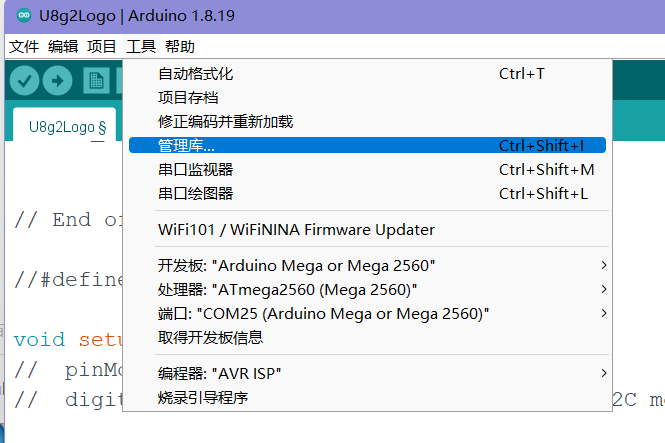Expand the 端口 COM25 port submenu

pyautogui.click(x=367, y=314)
